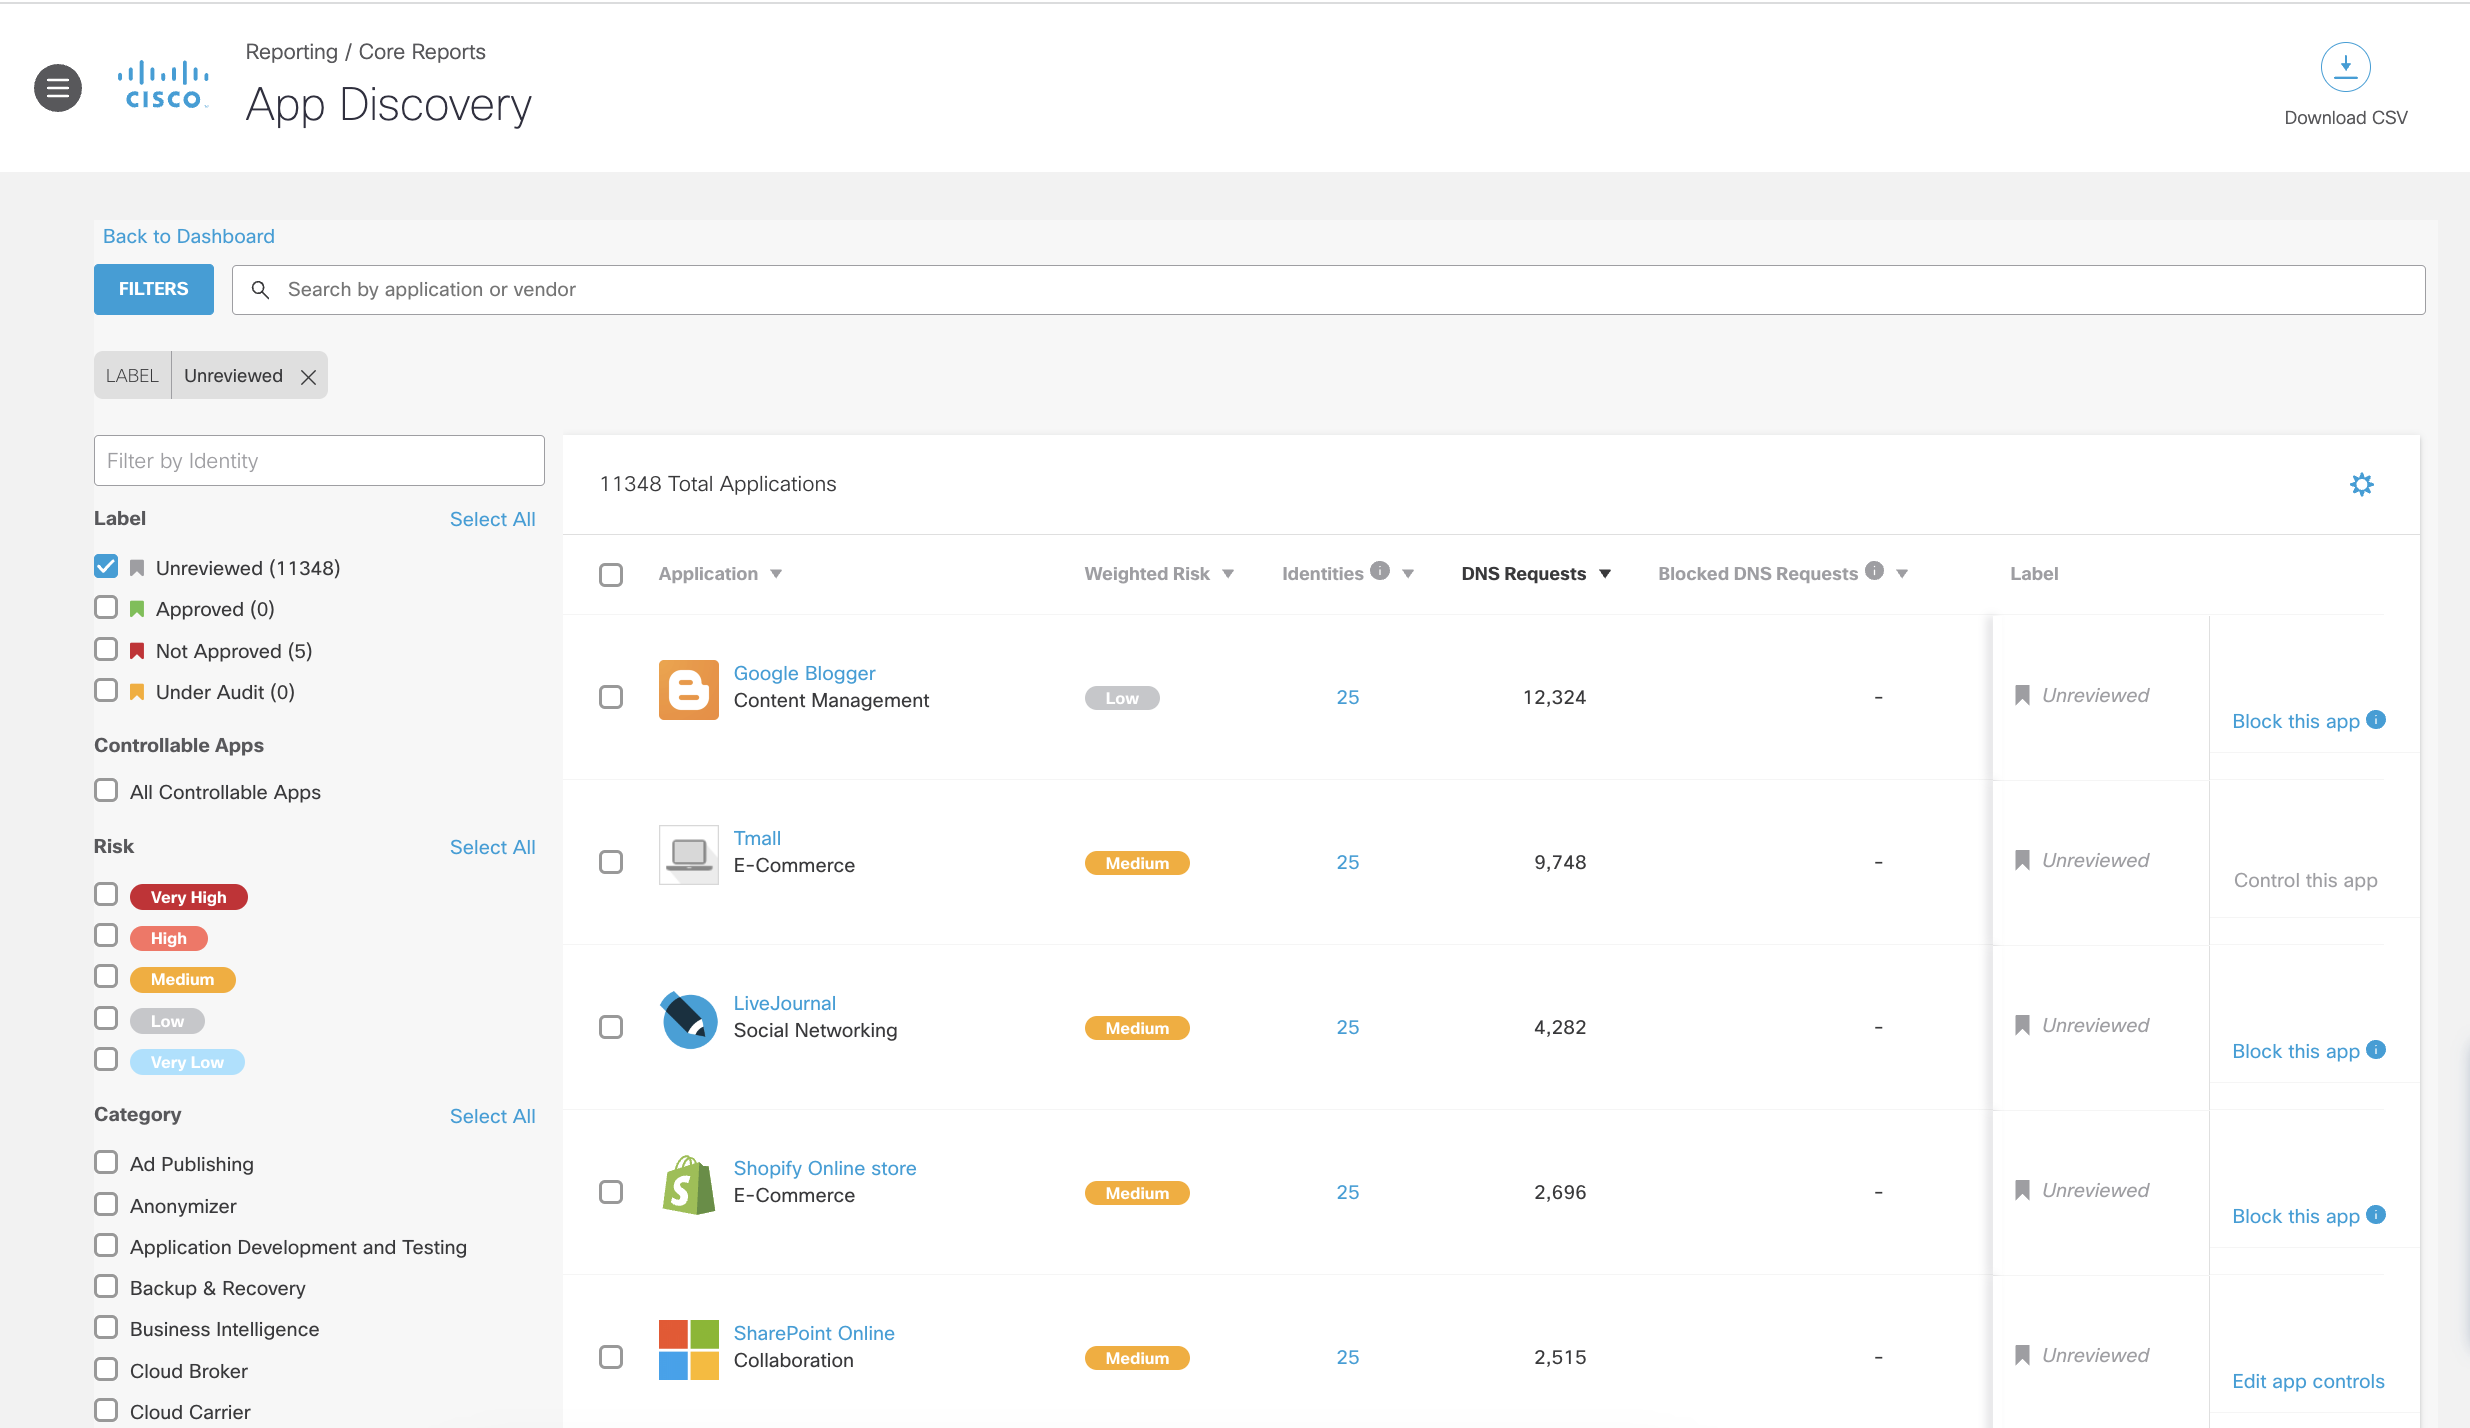Click the Reporting / Core Reports breadcrumb
Viewport: 2470px width, 1428px height.
coord(365,52)
